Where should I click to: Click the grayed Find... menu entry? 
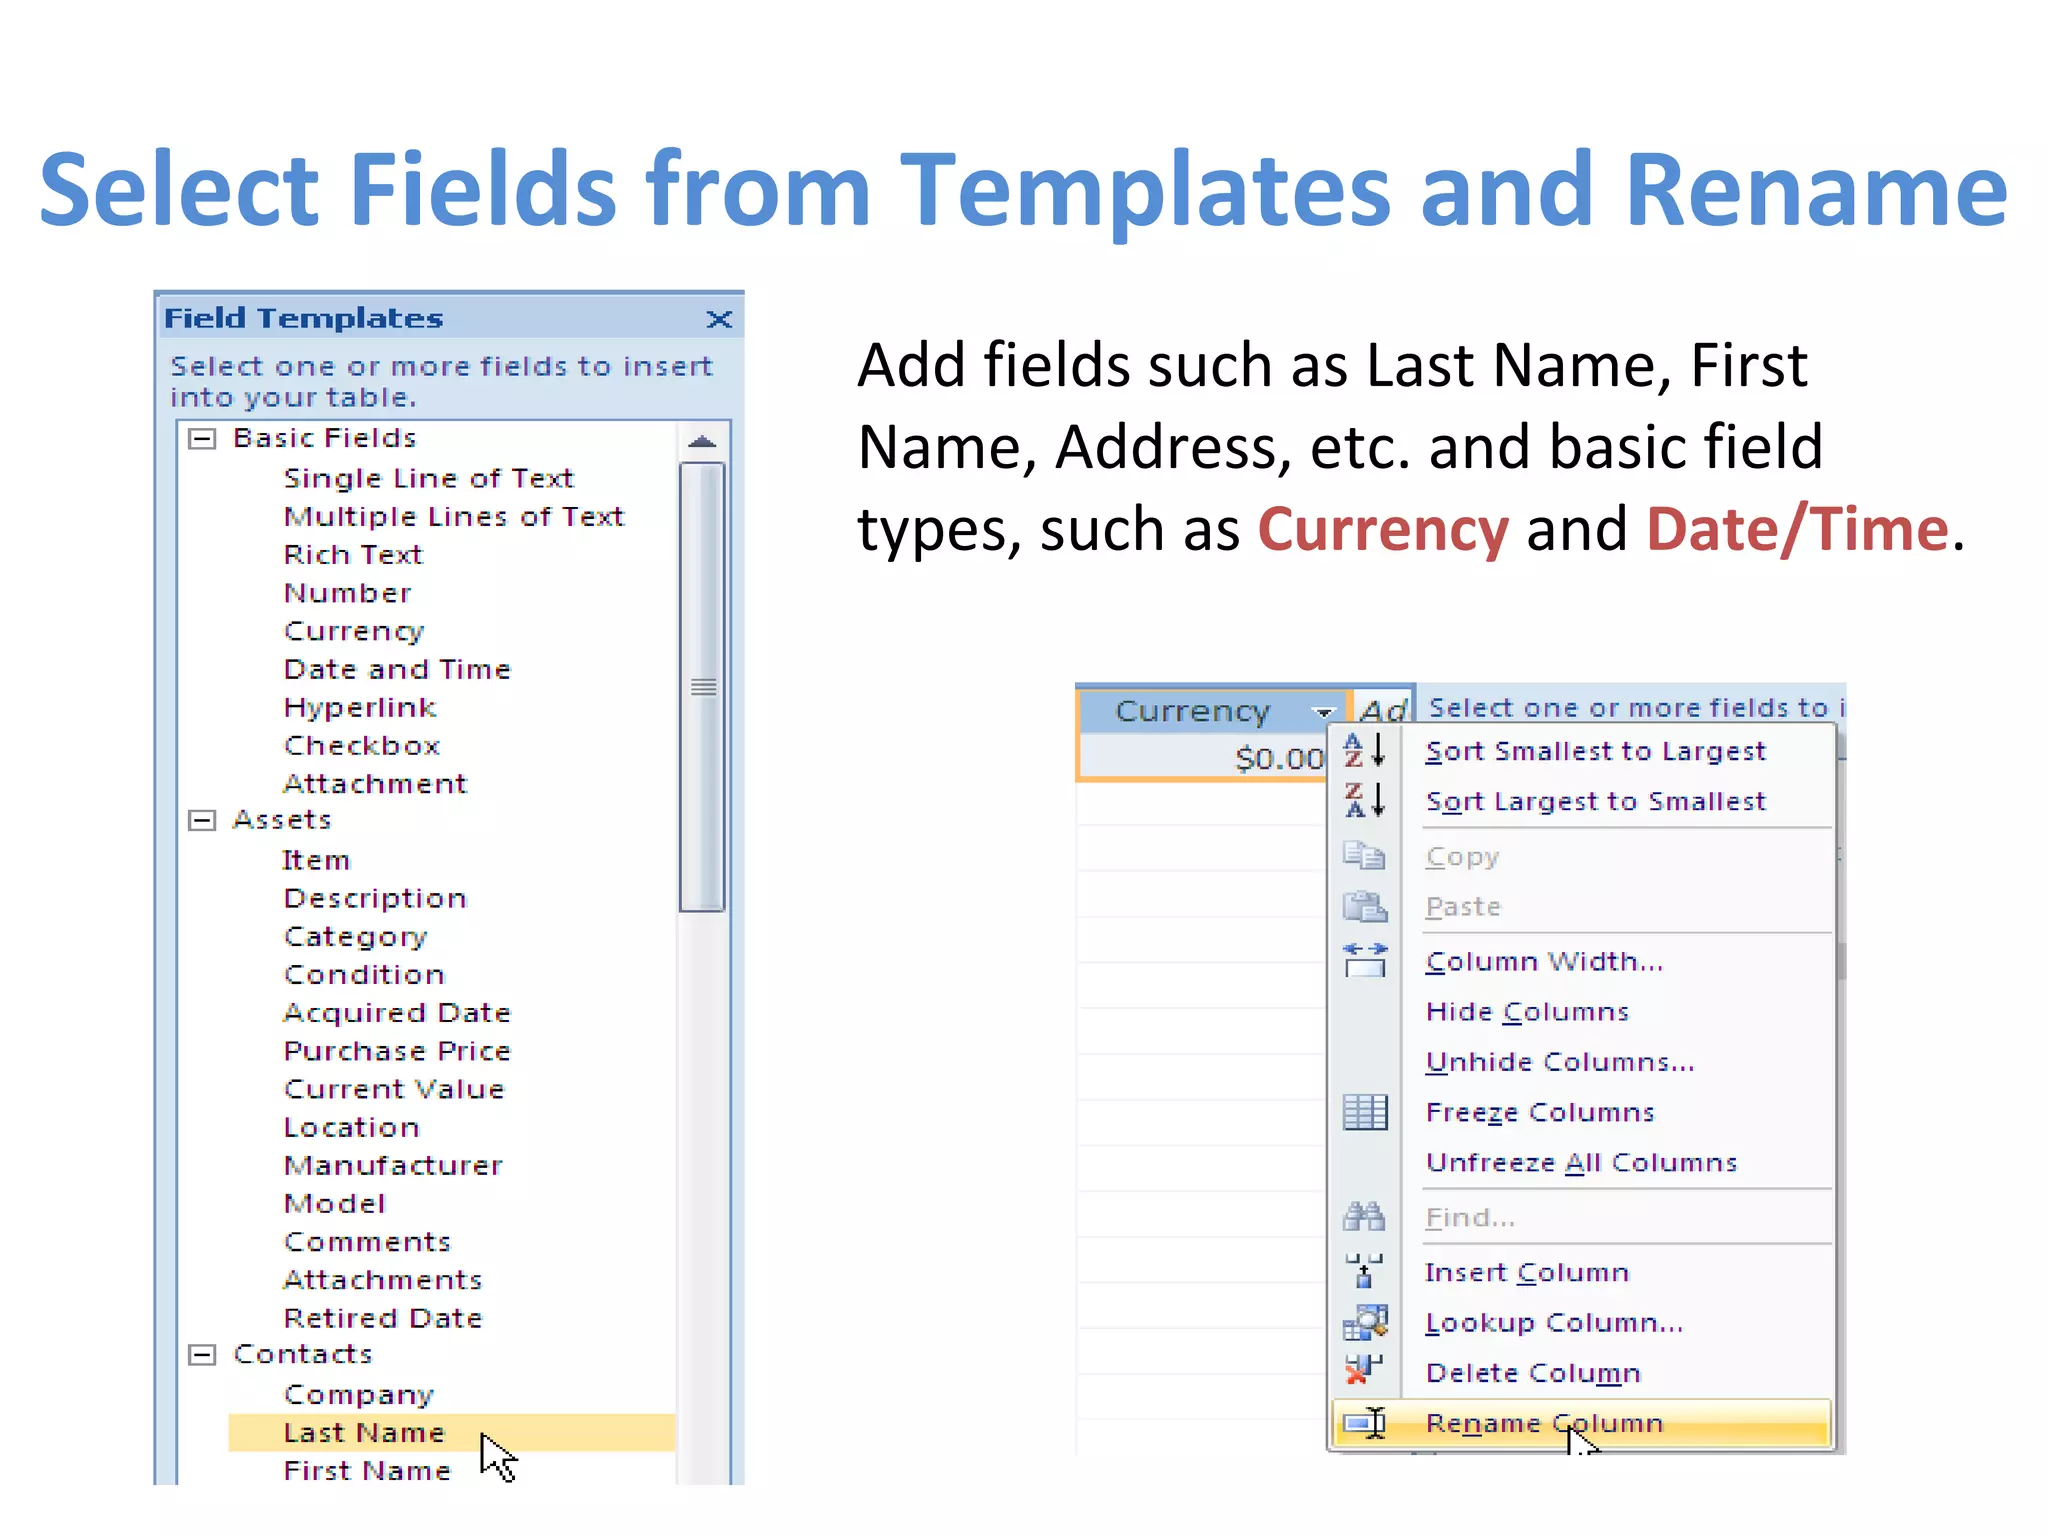1470,1217
